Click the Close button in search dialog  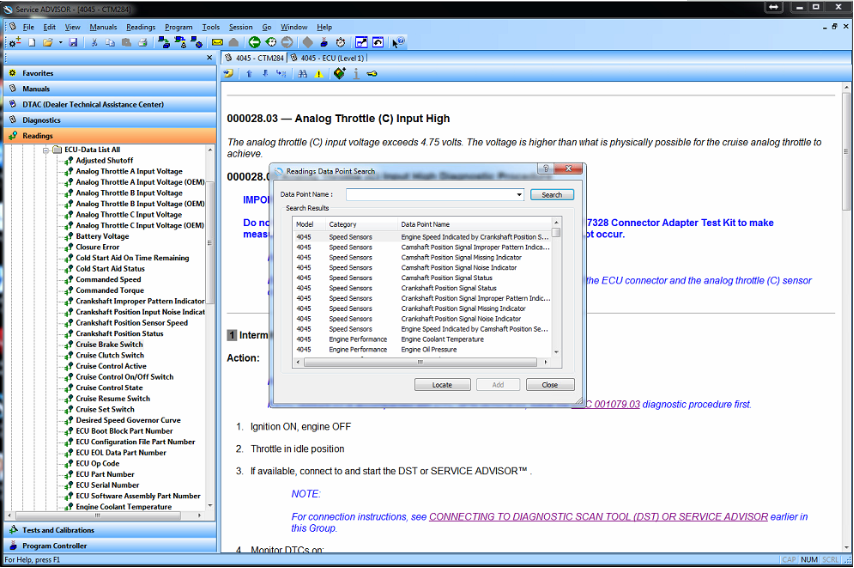point(550,385)
